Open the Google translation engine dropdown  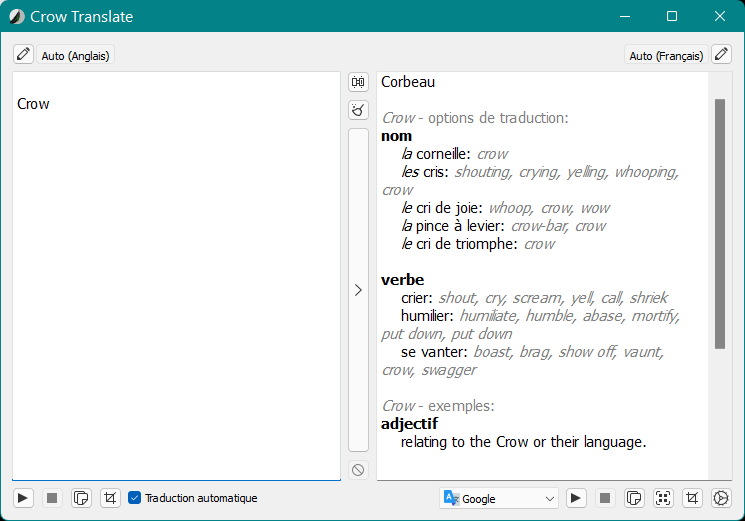(x=499, y=499)
